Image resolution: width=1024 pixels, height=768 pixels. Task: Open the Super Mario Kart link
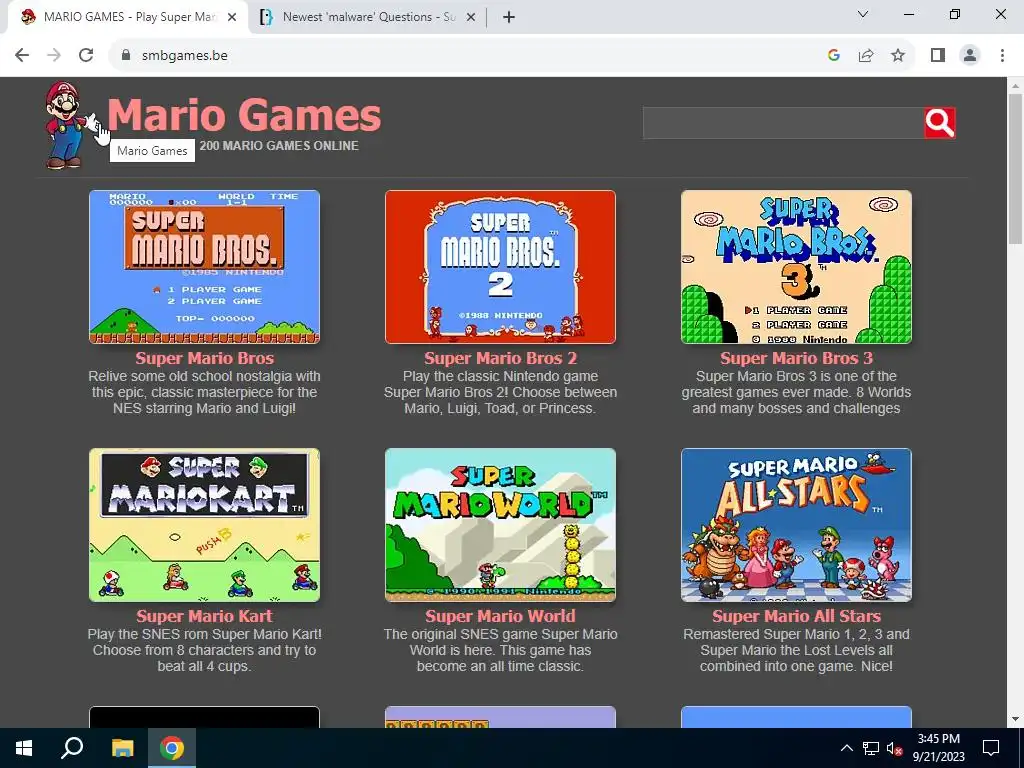(204, 616)
